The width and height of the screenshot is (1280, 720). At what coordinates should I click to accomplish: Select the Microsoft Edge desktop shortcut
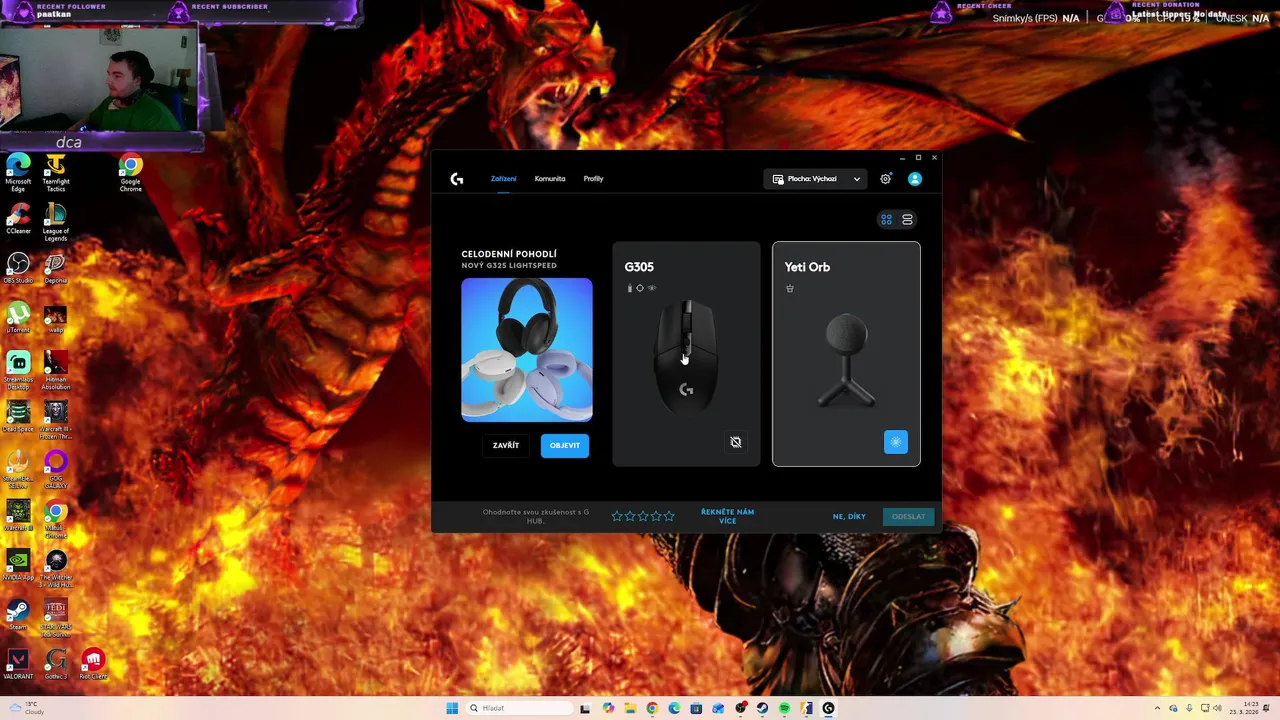18,172
